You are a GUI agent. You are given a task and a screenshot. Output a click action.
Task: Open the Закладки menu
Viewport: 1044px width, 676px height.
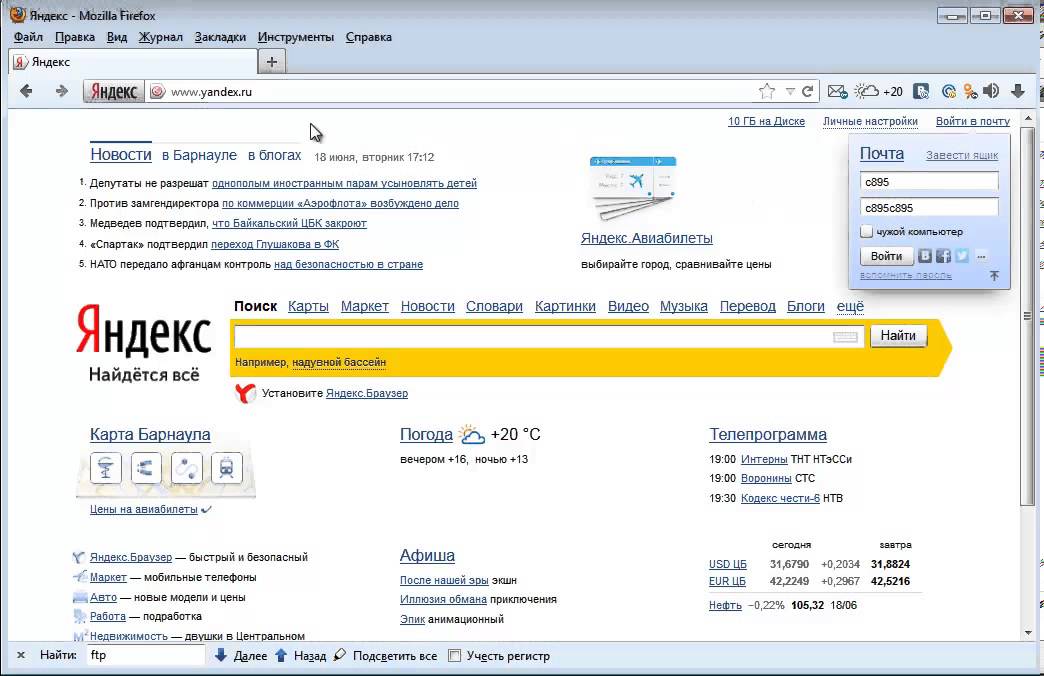coord(220,37)
